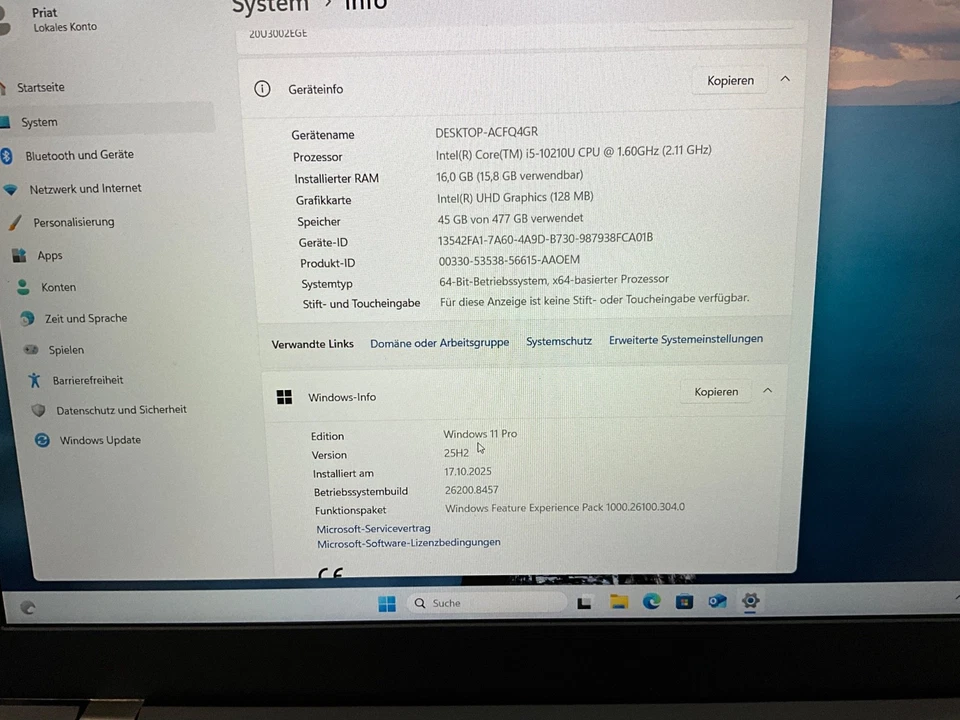Open Apps settings section
Screen dimensions: 960x720
pos(50,256)
